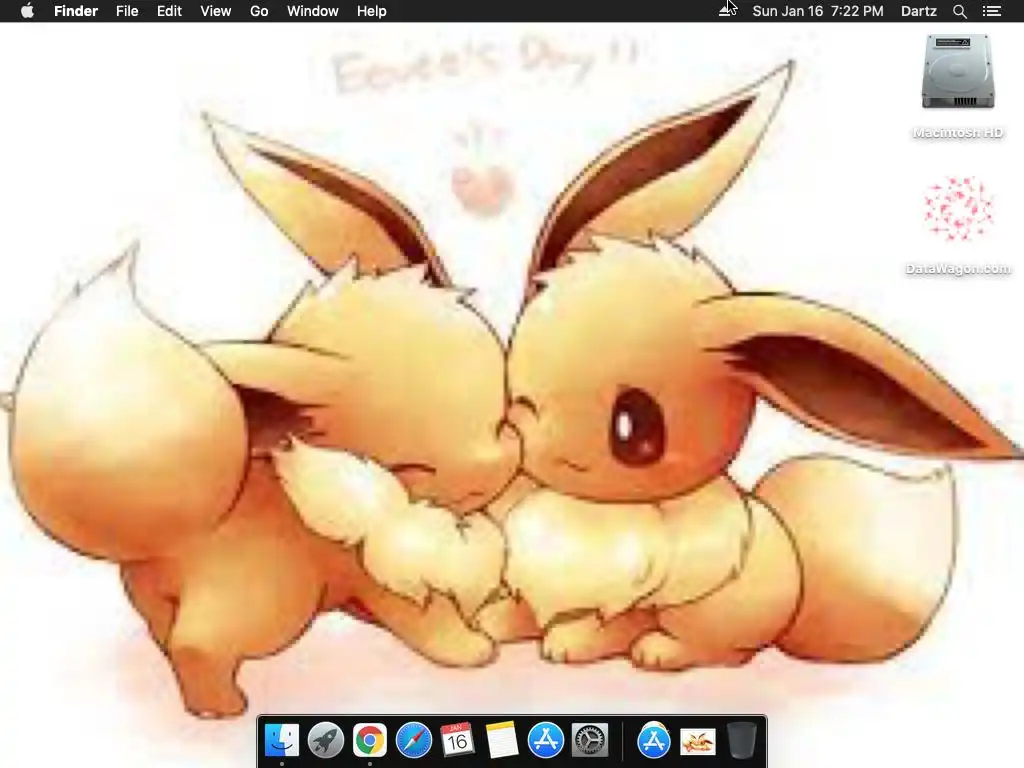The image size is (1024, 768).
Task: Open System Preferences gear icon
Action: click(x=590, y=740)
